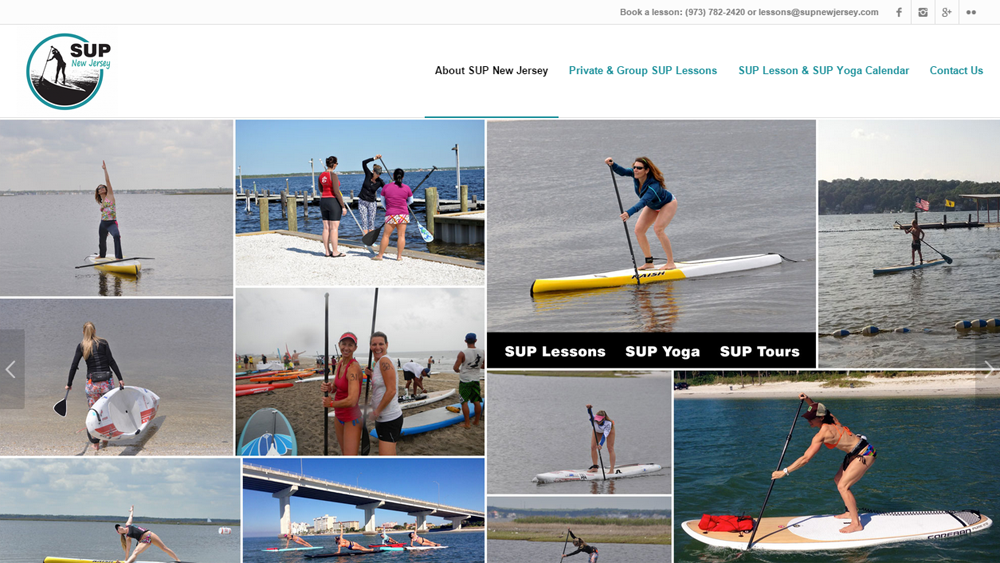
Task: Open Private & Group SUP Lessons page
Action: [x=643, y=71]
